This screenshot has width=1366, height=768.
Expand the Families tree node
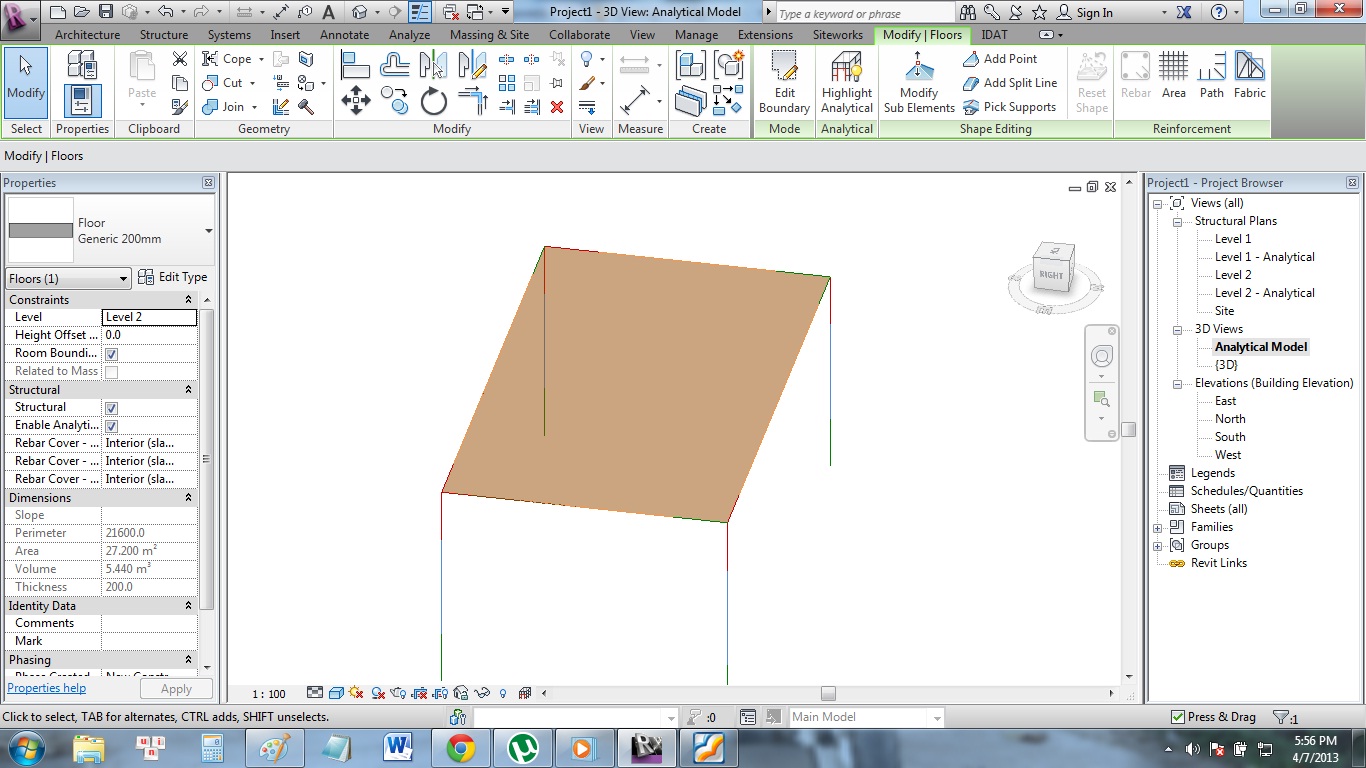click(x=1158, y=527)
